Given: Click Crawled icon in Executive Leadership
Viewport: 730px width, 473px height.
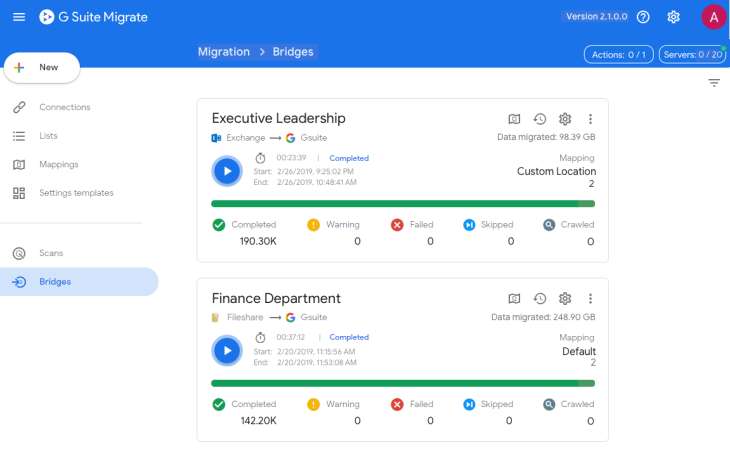Looking at the screenshot, I should point(549,225).
